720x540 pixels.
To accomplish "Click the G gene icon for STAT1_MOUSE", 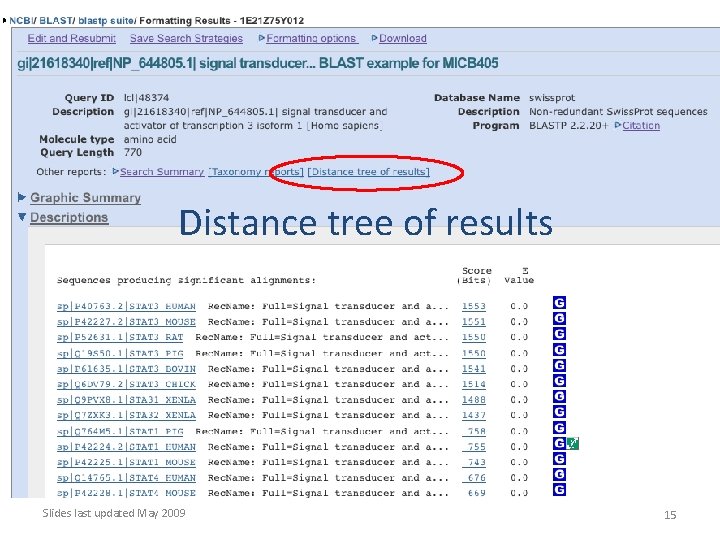I will pyautogui.click(x=559, y=459).
